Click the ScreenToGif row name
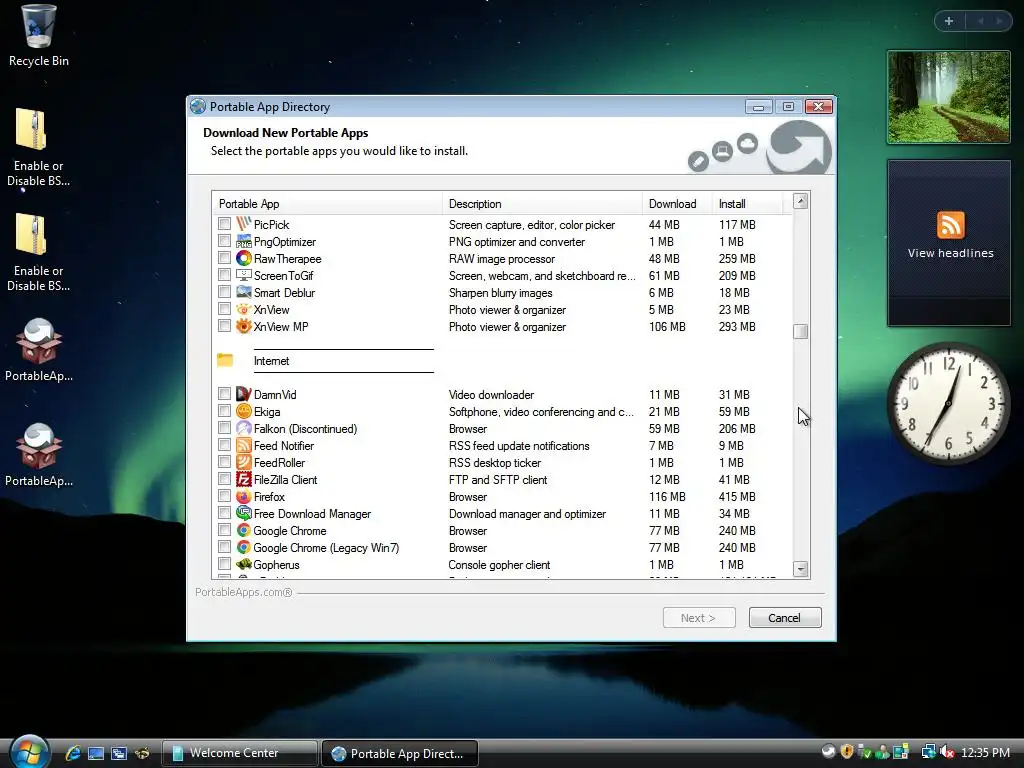Viewport: 1024px width, 768px height. 283,276
